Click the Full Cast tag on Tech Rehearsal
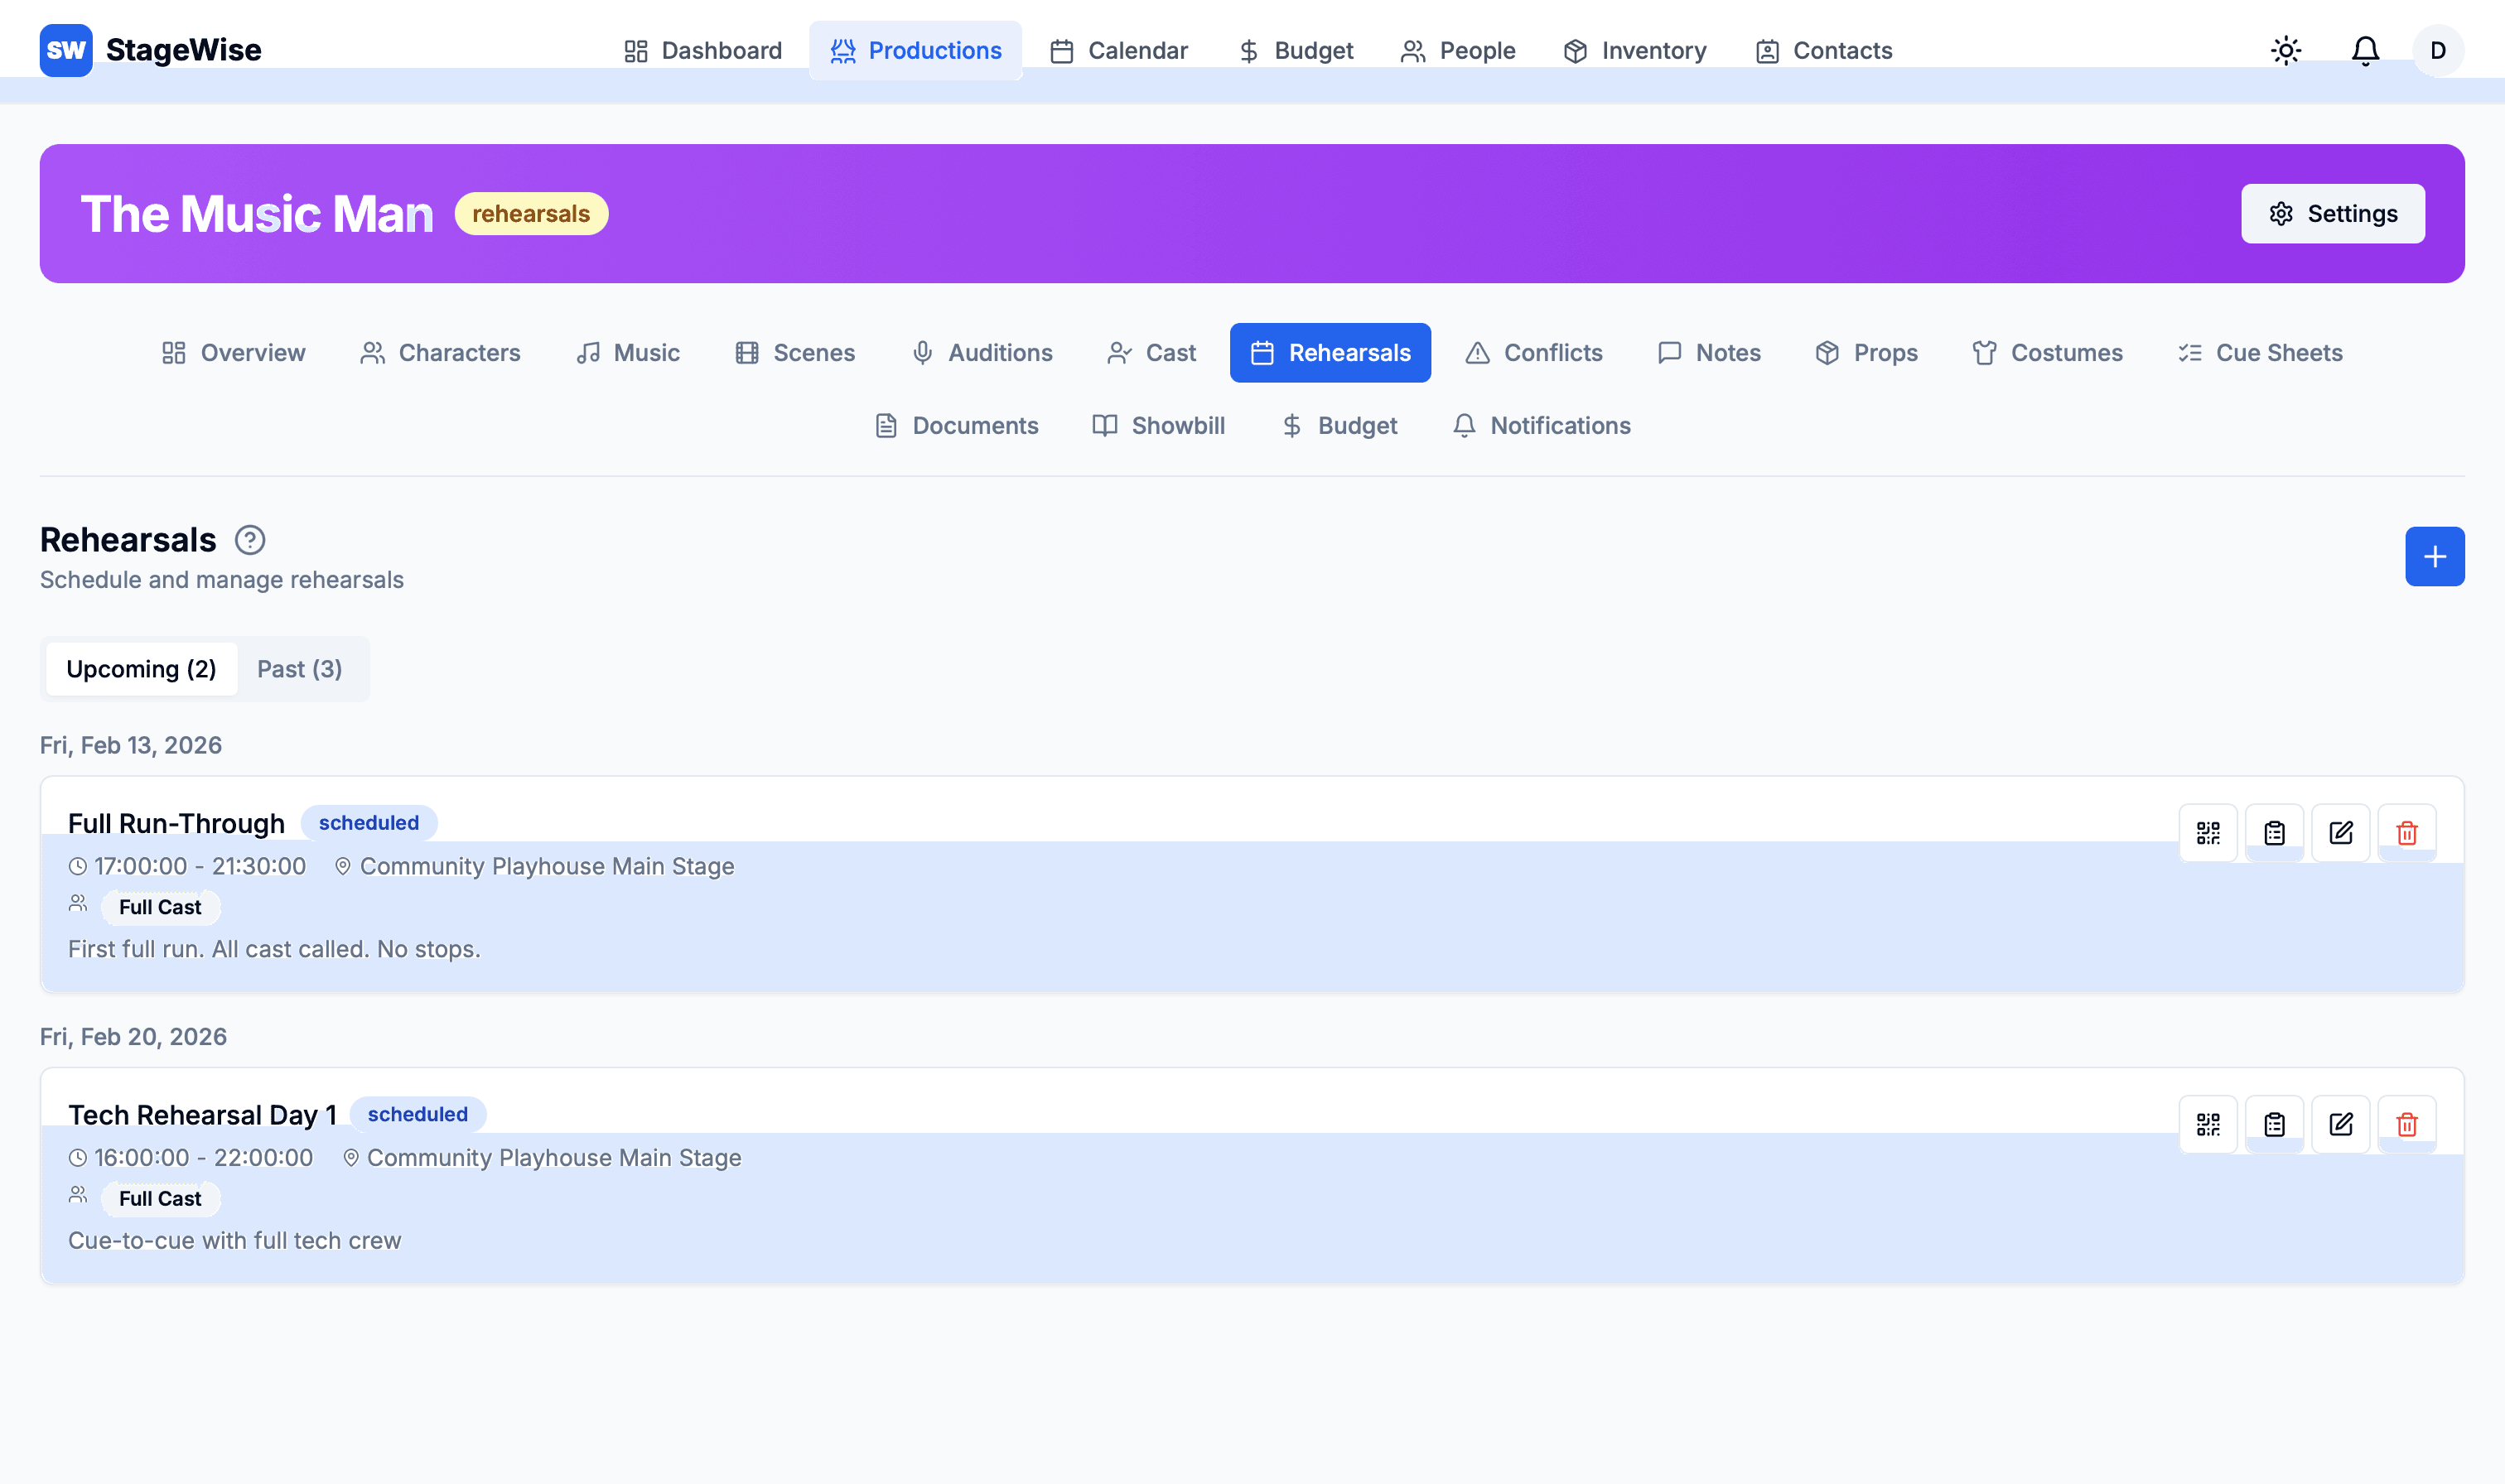Viewport: 2505px width, 1484px height. point(160,1198)
